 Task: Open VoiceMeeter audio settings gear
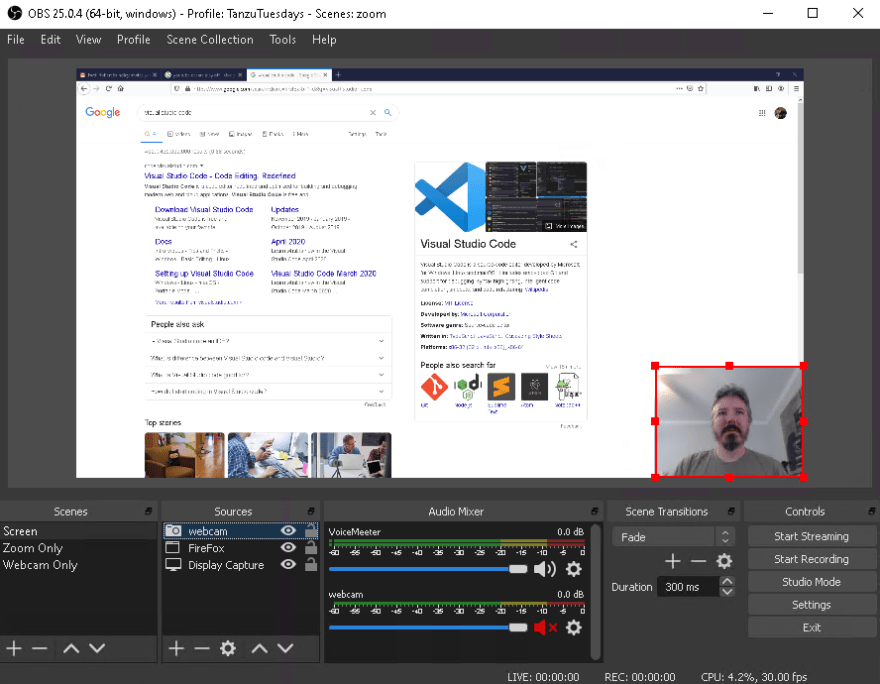point(574,569)
